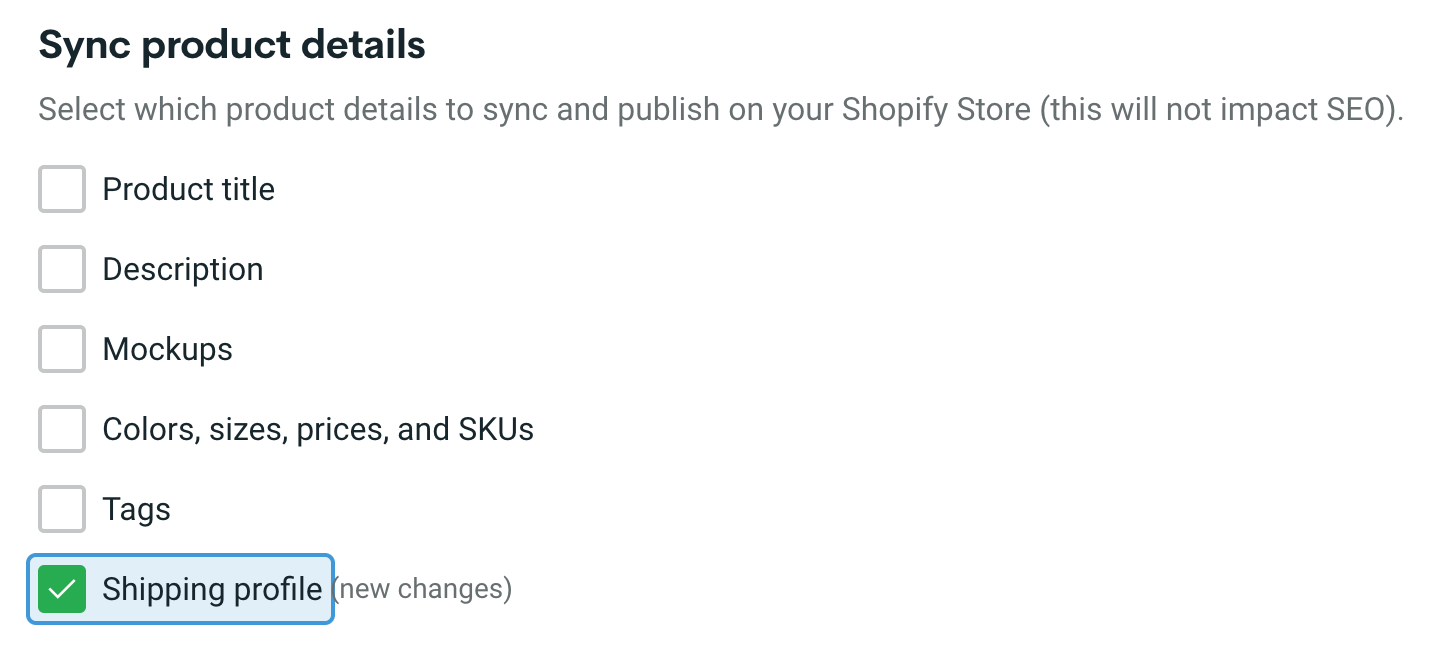The image size is (1446, 659).
Task: Click the Product title label
Action: tap(188, 189)
